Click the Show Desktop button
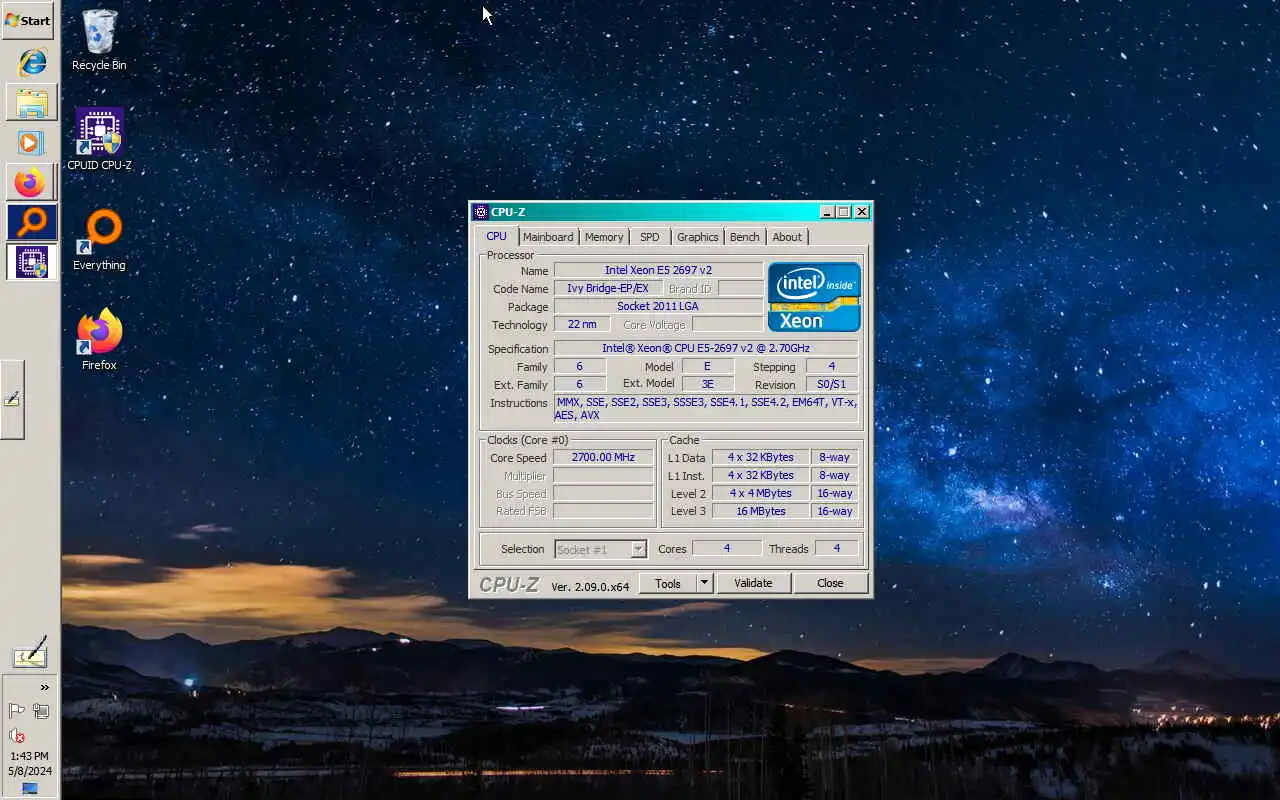 click(30, 790)
